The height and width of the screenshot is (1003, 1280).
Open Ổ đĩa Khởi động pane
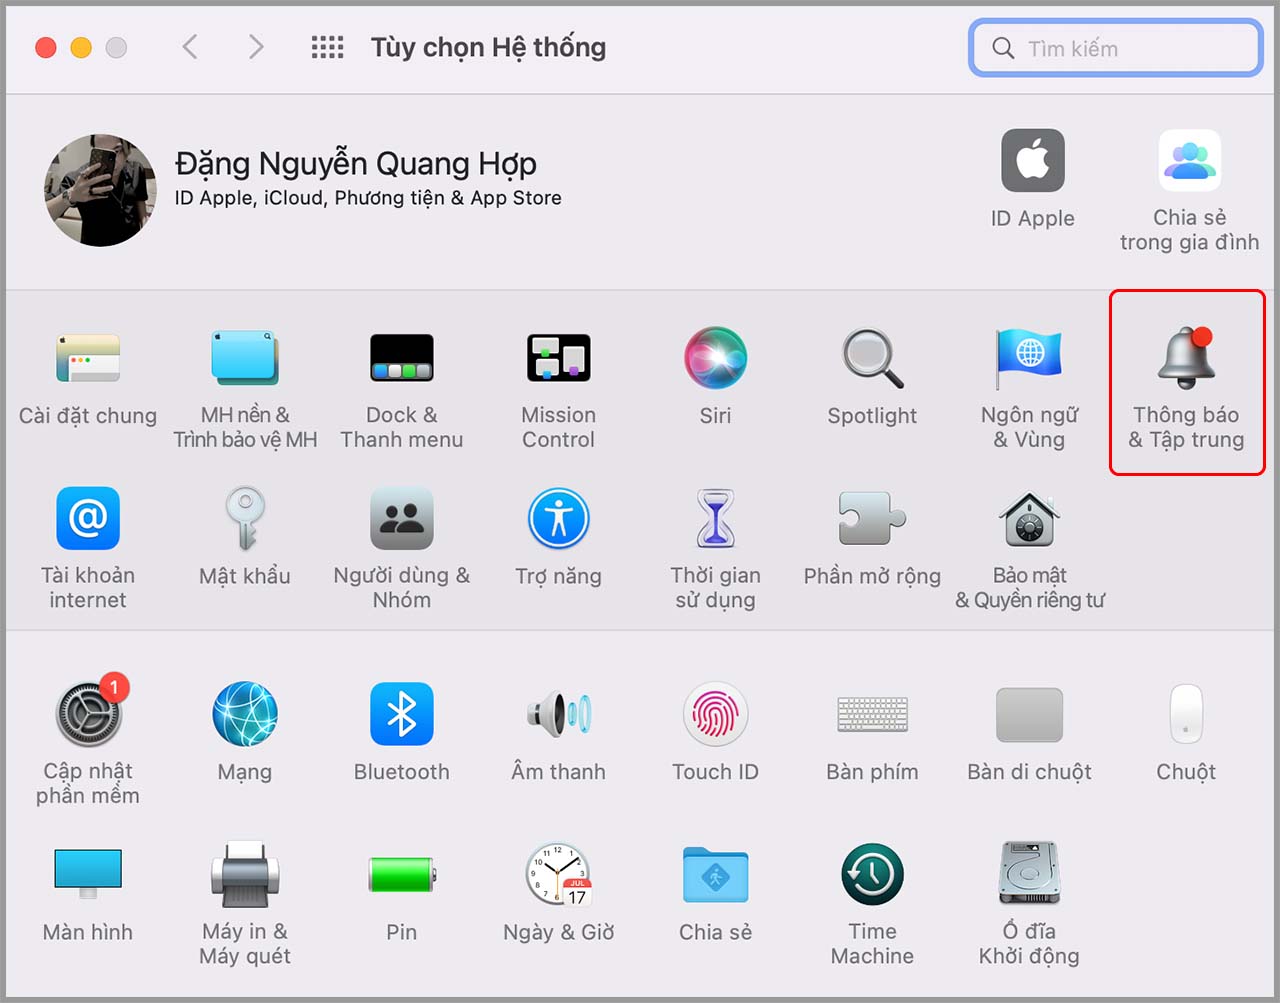(x=1029, y=873)
